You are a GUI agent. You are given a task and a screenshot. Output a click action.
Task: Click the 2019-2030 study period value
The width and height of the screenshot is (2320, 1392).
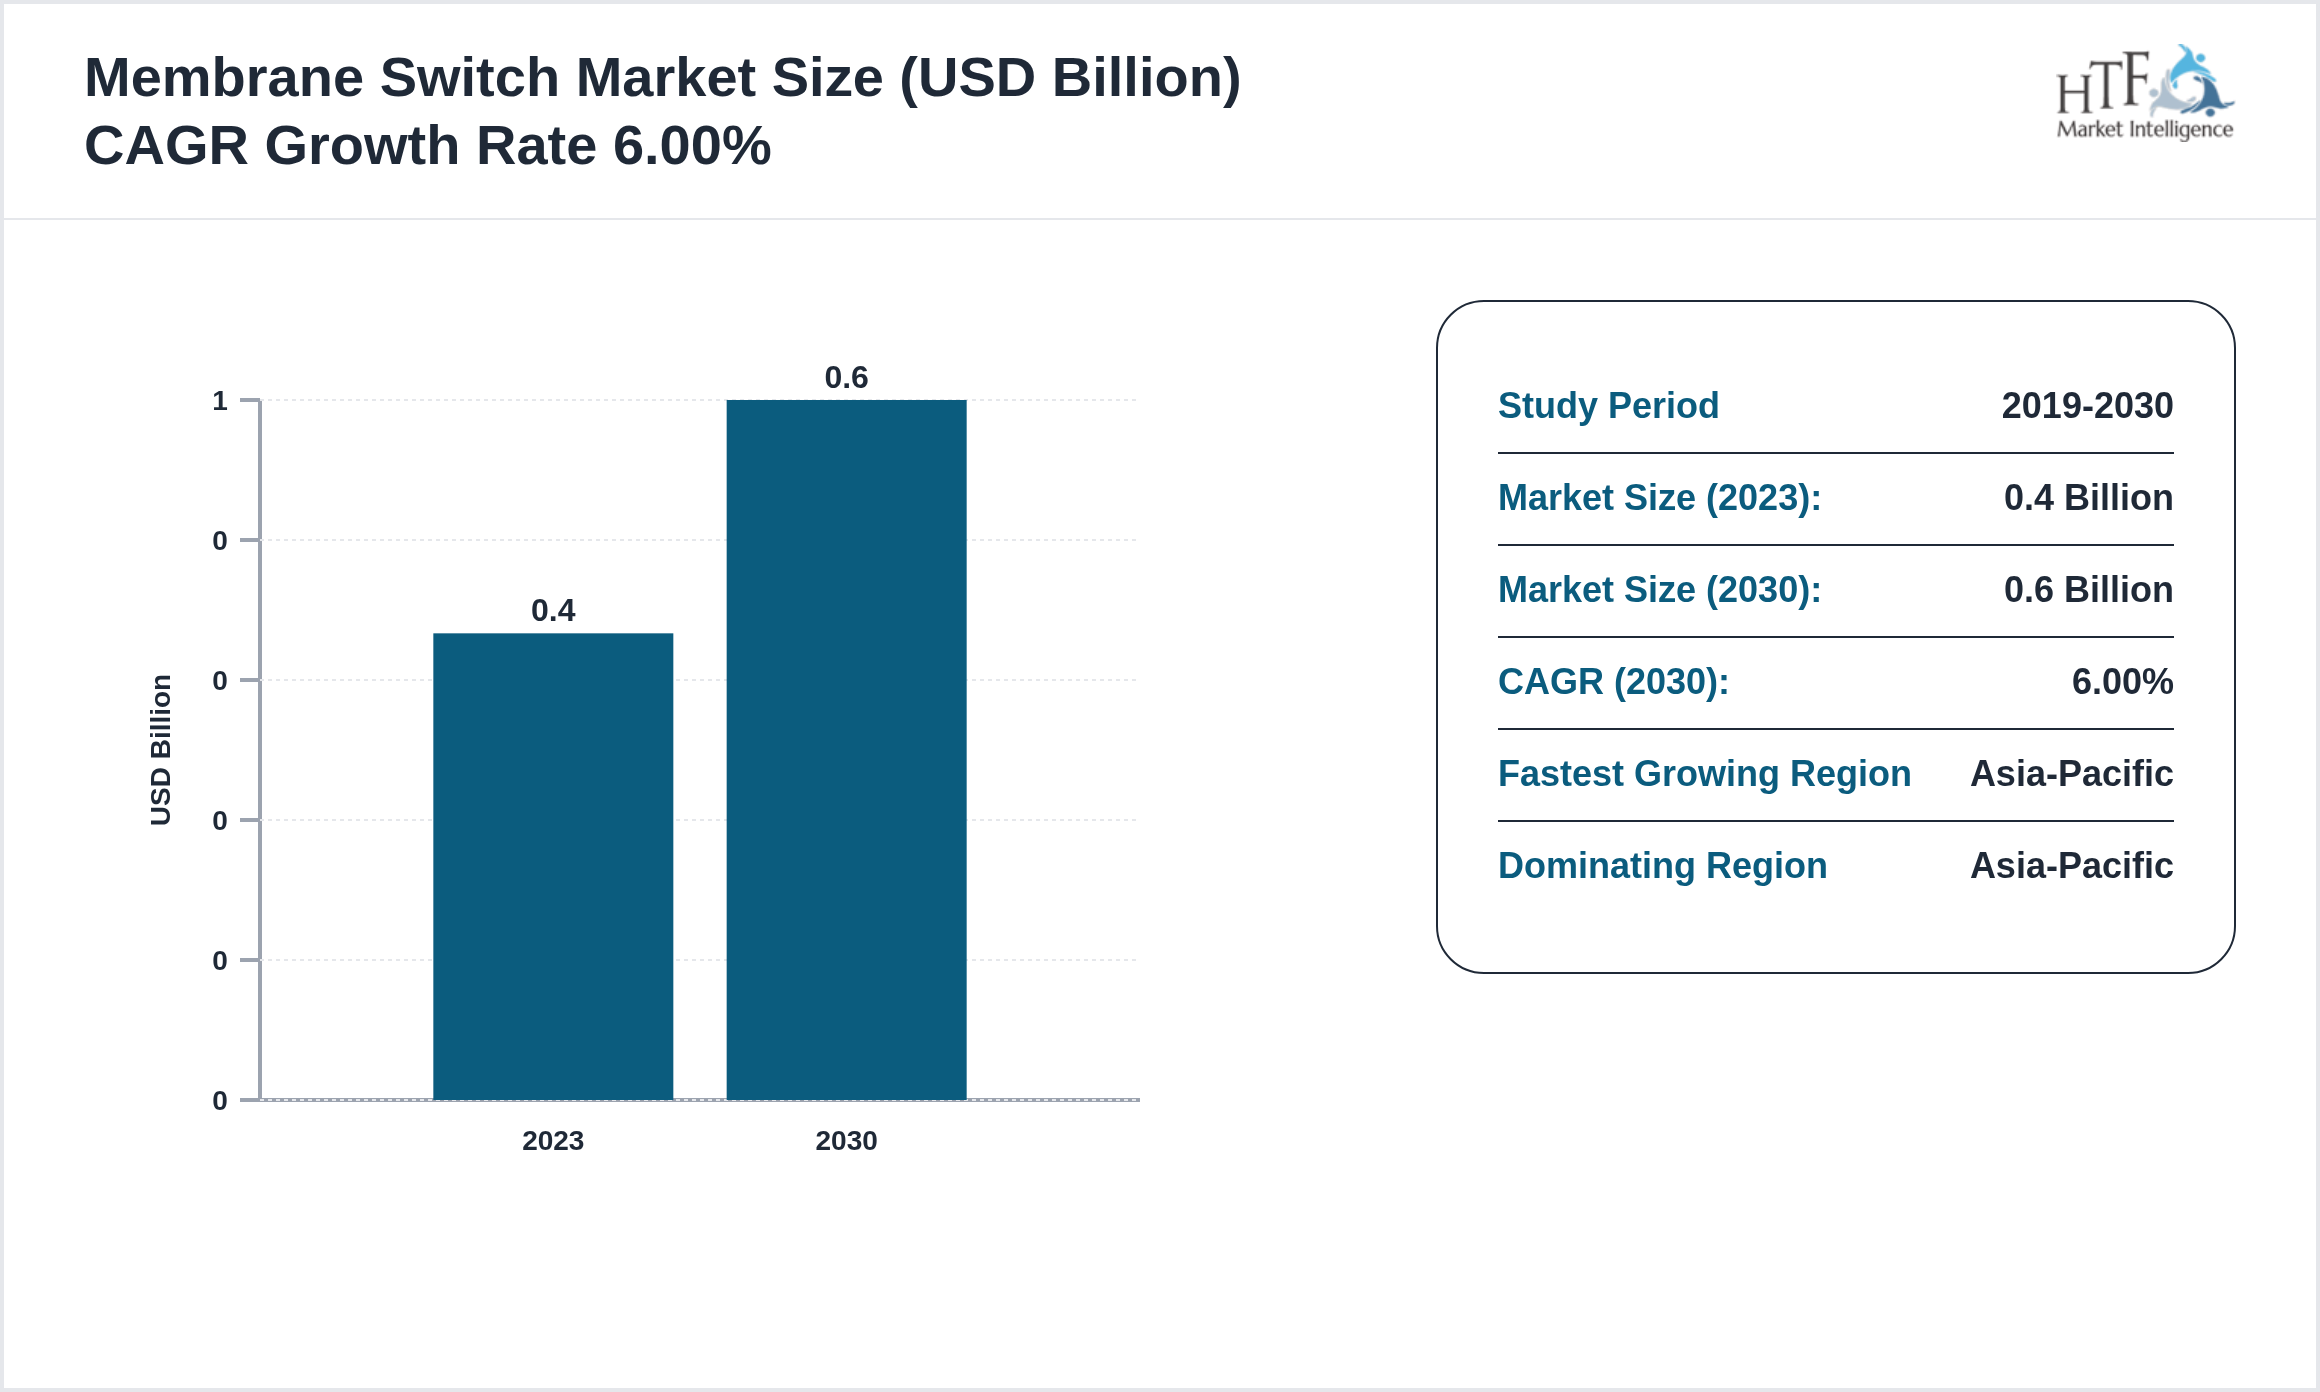[2087, 406]
